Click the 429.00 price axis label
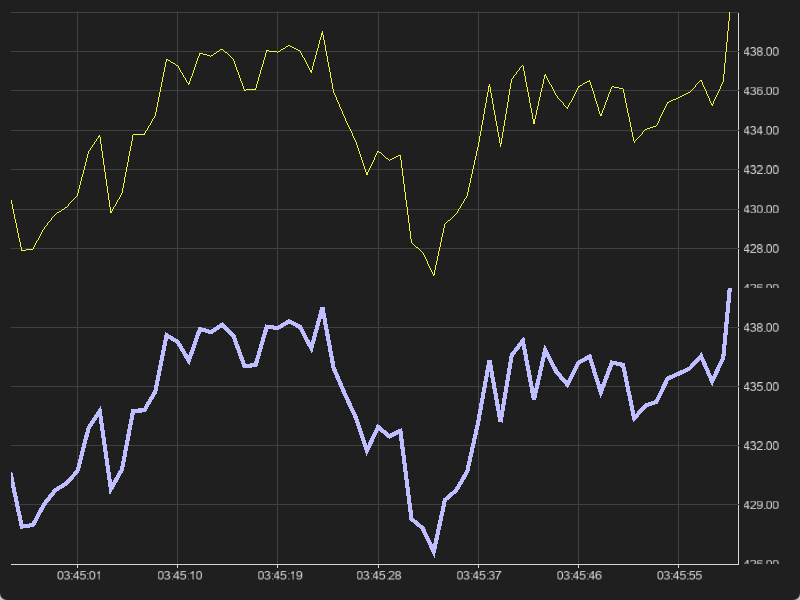The image size is (800, 600). (760, 505)
